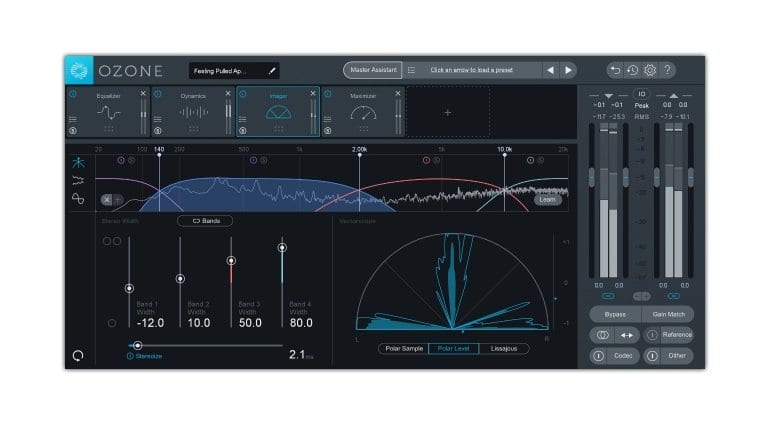
Task: Open Master Assistant
Action: 373,70
